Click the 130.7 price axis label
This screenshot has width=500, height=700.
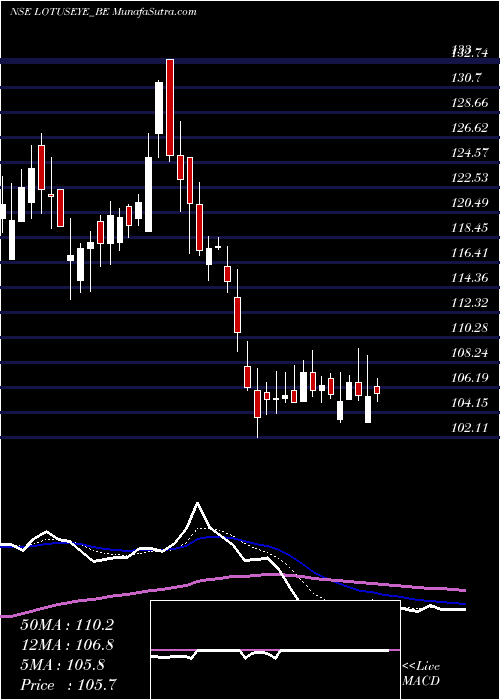(x=466, y=78)
